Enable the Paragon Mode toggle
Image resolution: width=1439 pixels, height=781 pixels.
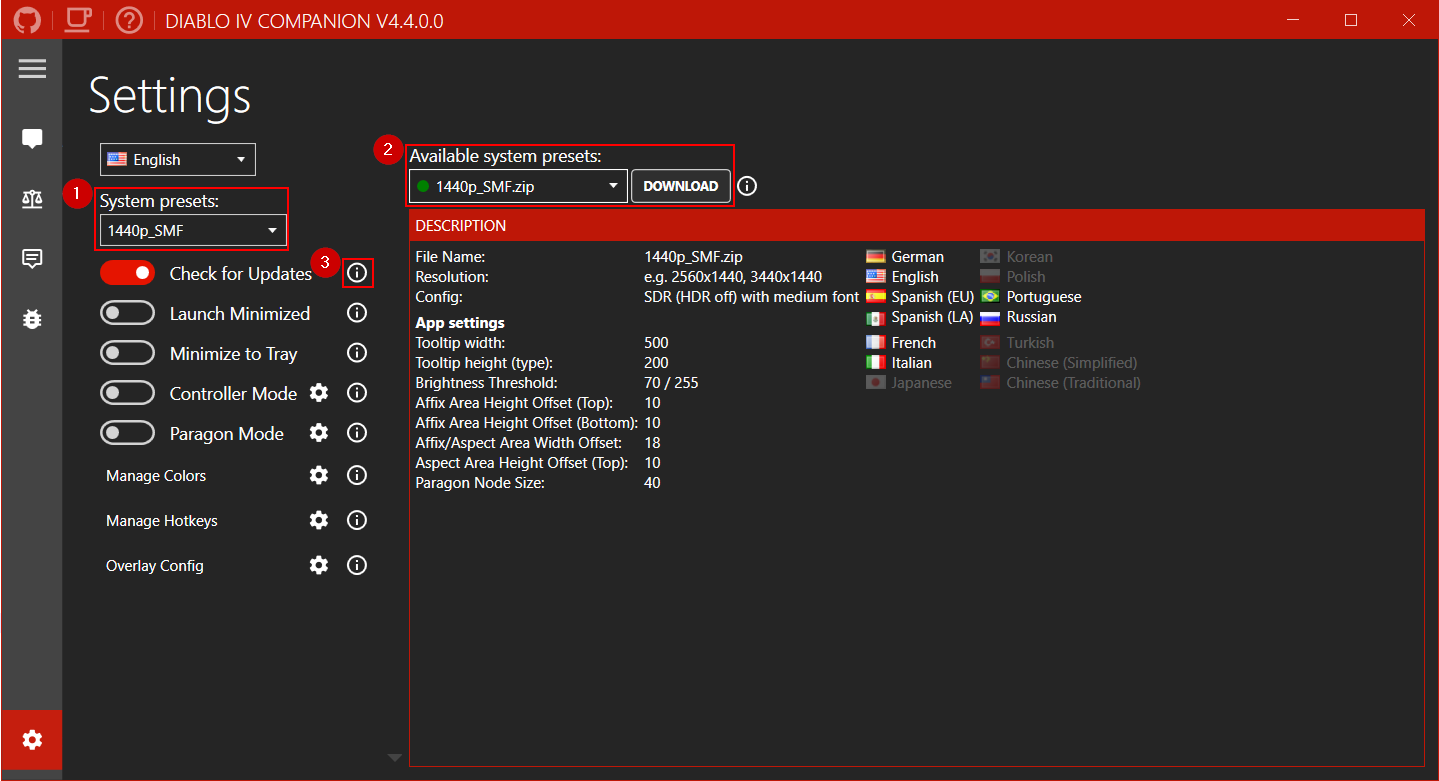127,433
